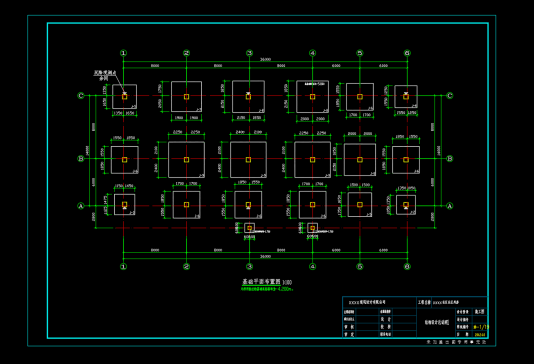Select yellow column marker at grid B-4
Image resolution: width=534 pixels, height=364 pixels.
312,160
